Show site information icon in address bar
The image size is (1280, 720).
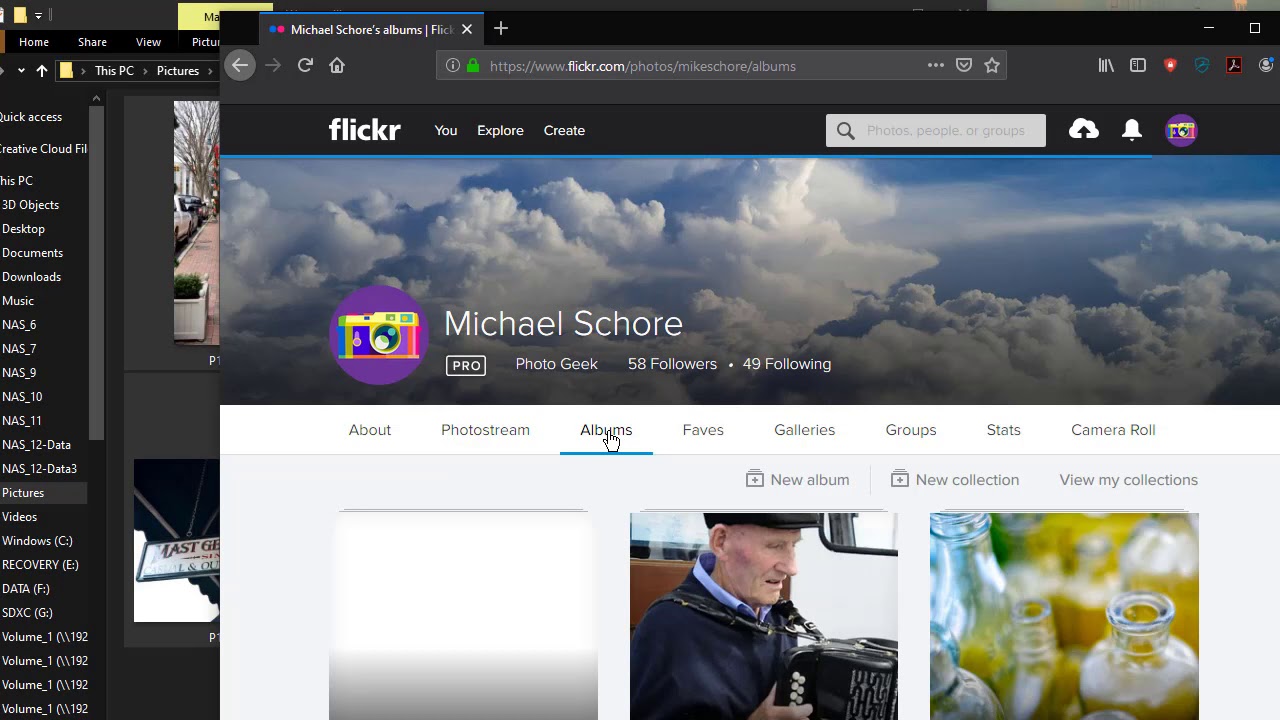tap(453, 66)
